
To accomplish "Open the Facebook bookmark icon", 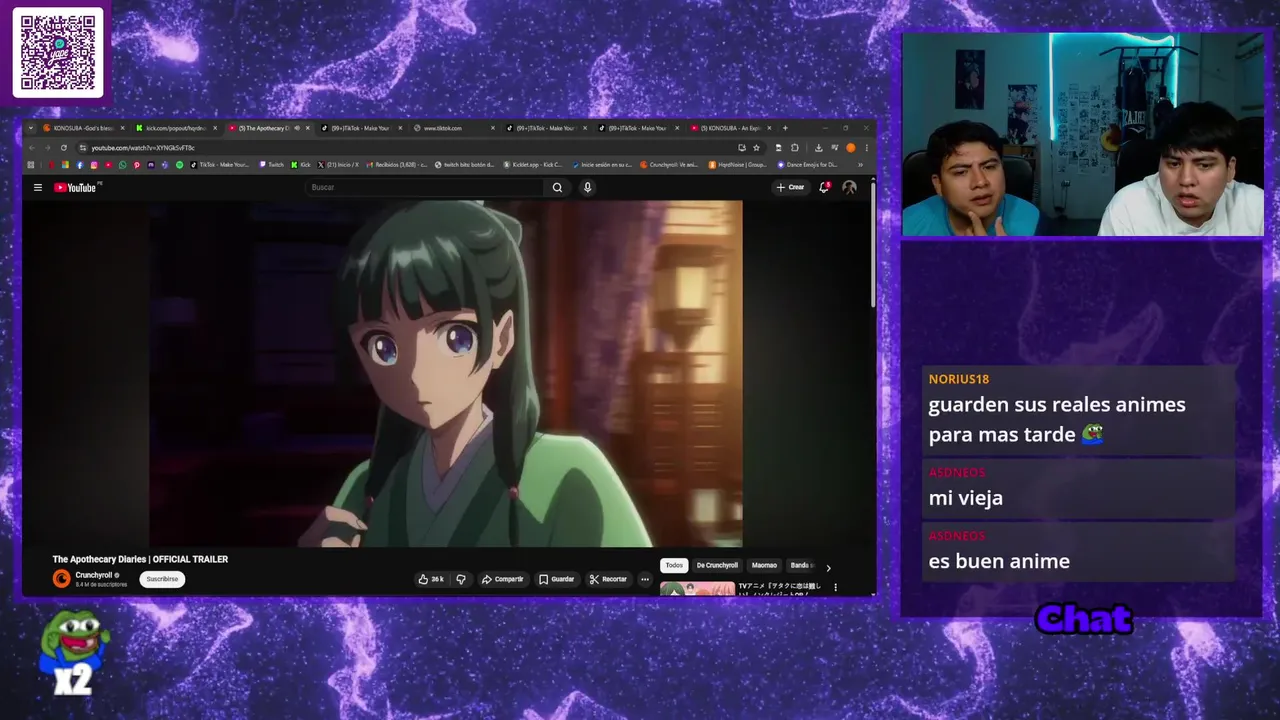I will pyautogui.click(x=80, y=165).
